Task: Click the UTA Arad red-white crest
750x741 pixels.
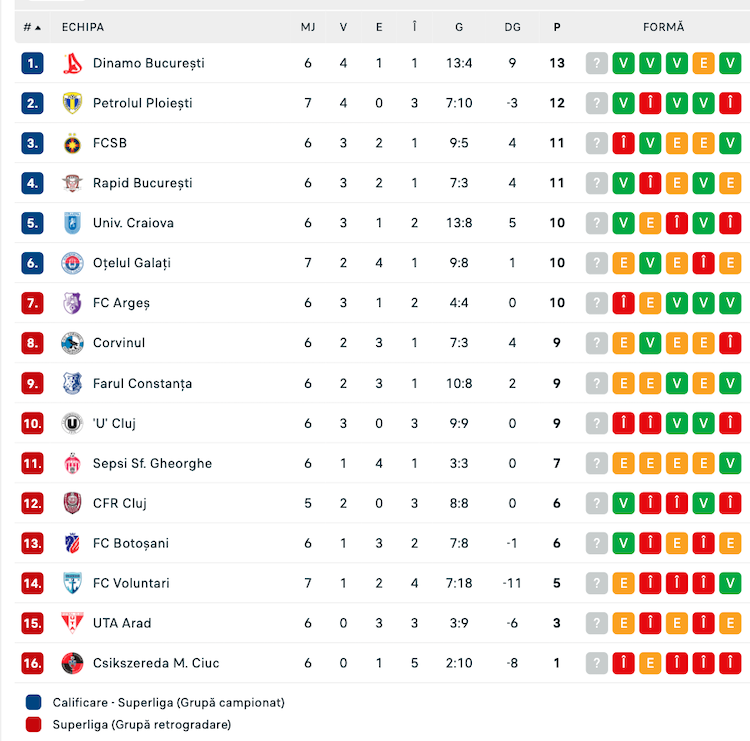Action: pyautogui.click(x=72, y=623)
